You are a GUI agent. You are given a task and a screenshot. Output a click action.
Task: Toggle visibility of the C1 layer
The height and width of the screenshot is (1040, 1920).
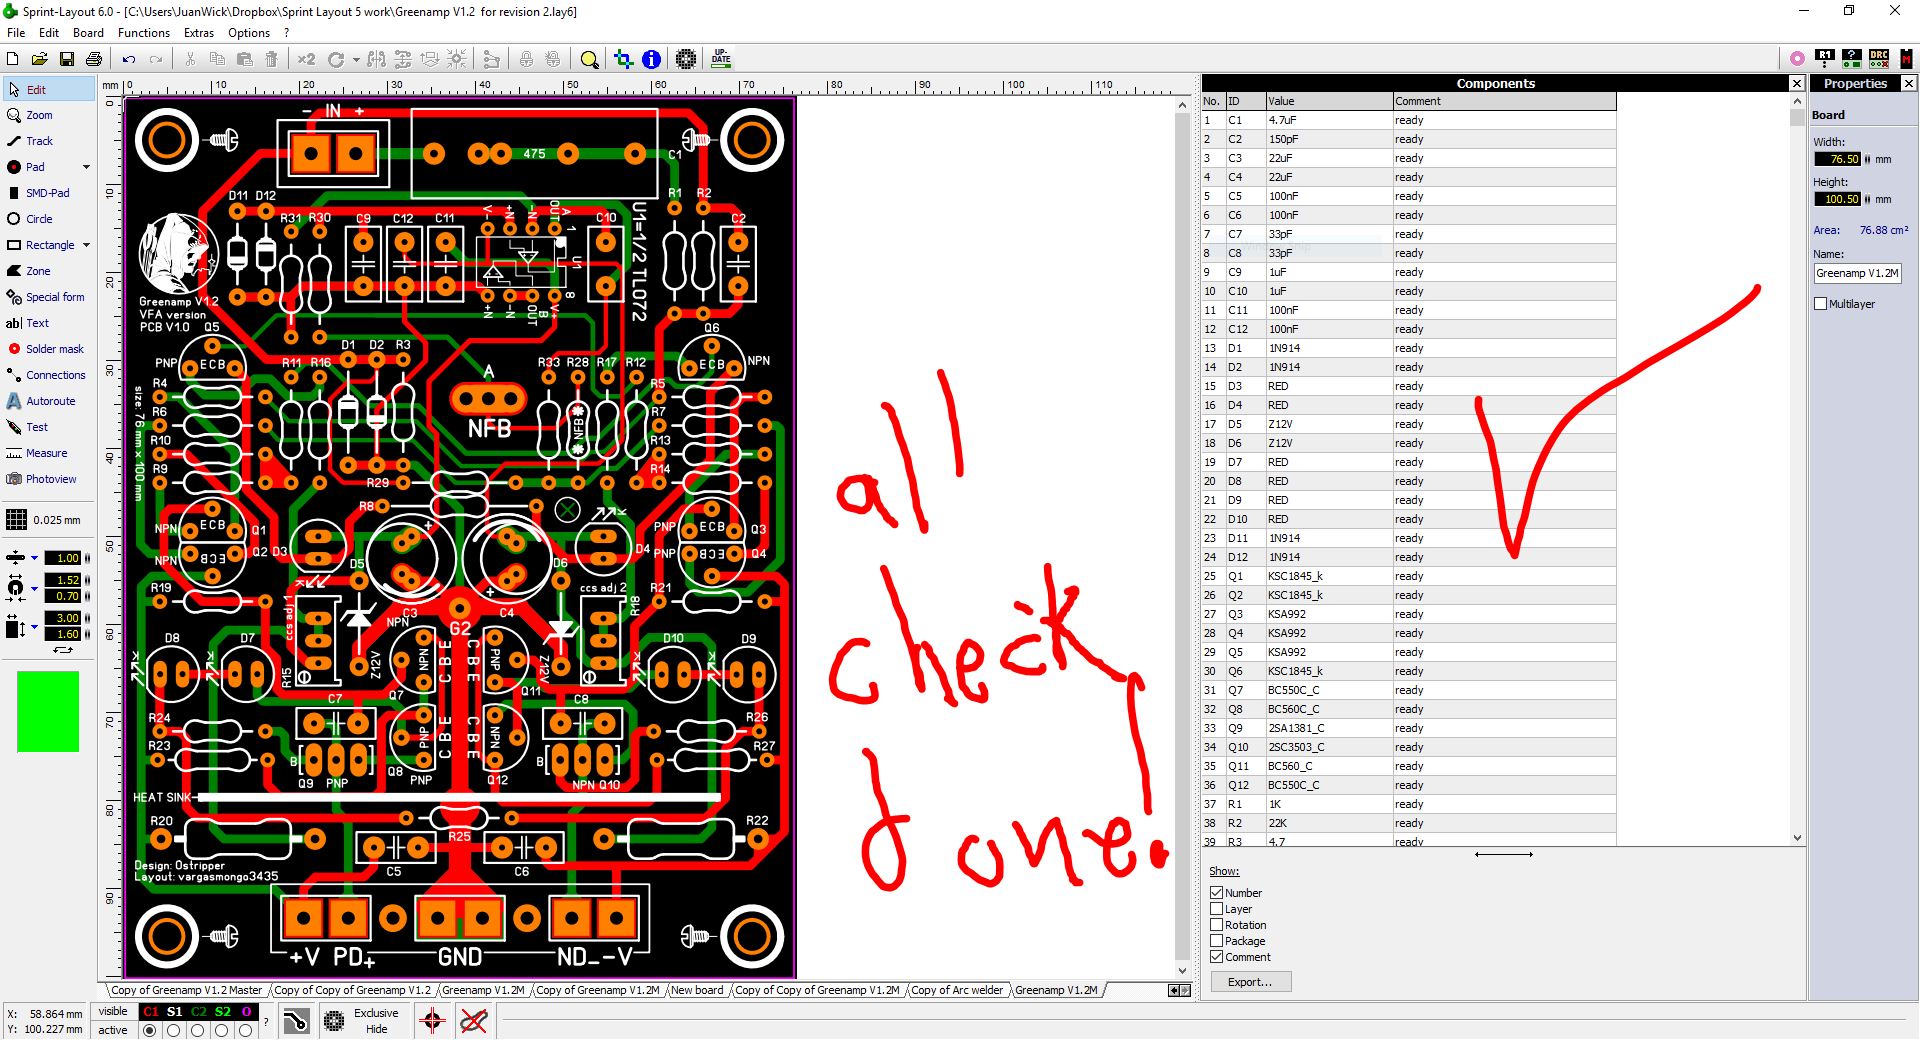pos(151,1012)
